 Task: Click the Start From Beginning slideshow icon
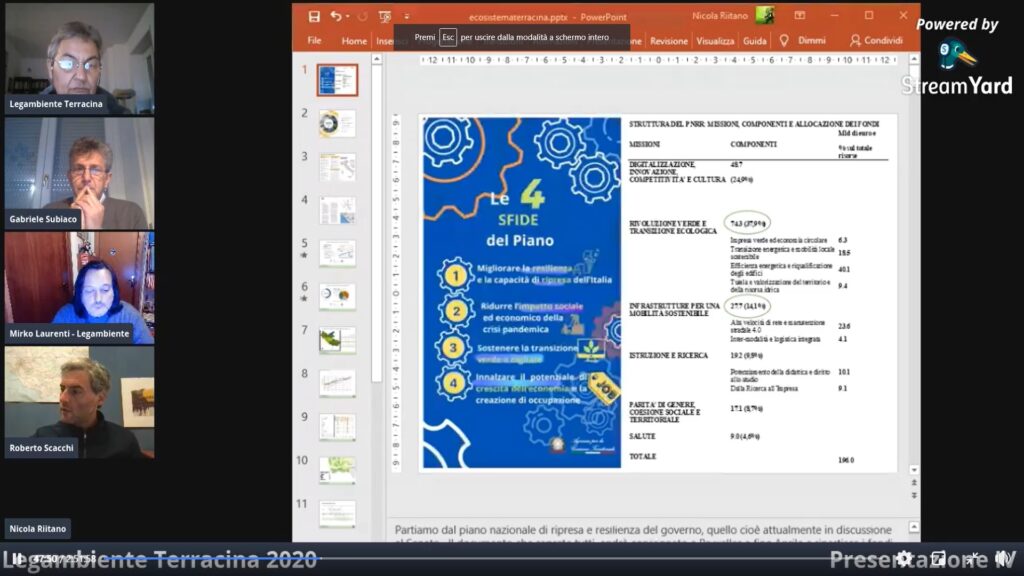pyautogui.click(x=385, y=16)
